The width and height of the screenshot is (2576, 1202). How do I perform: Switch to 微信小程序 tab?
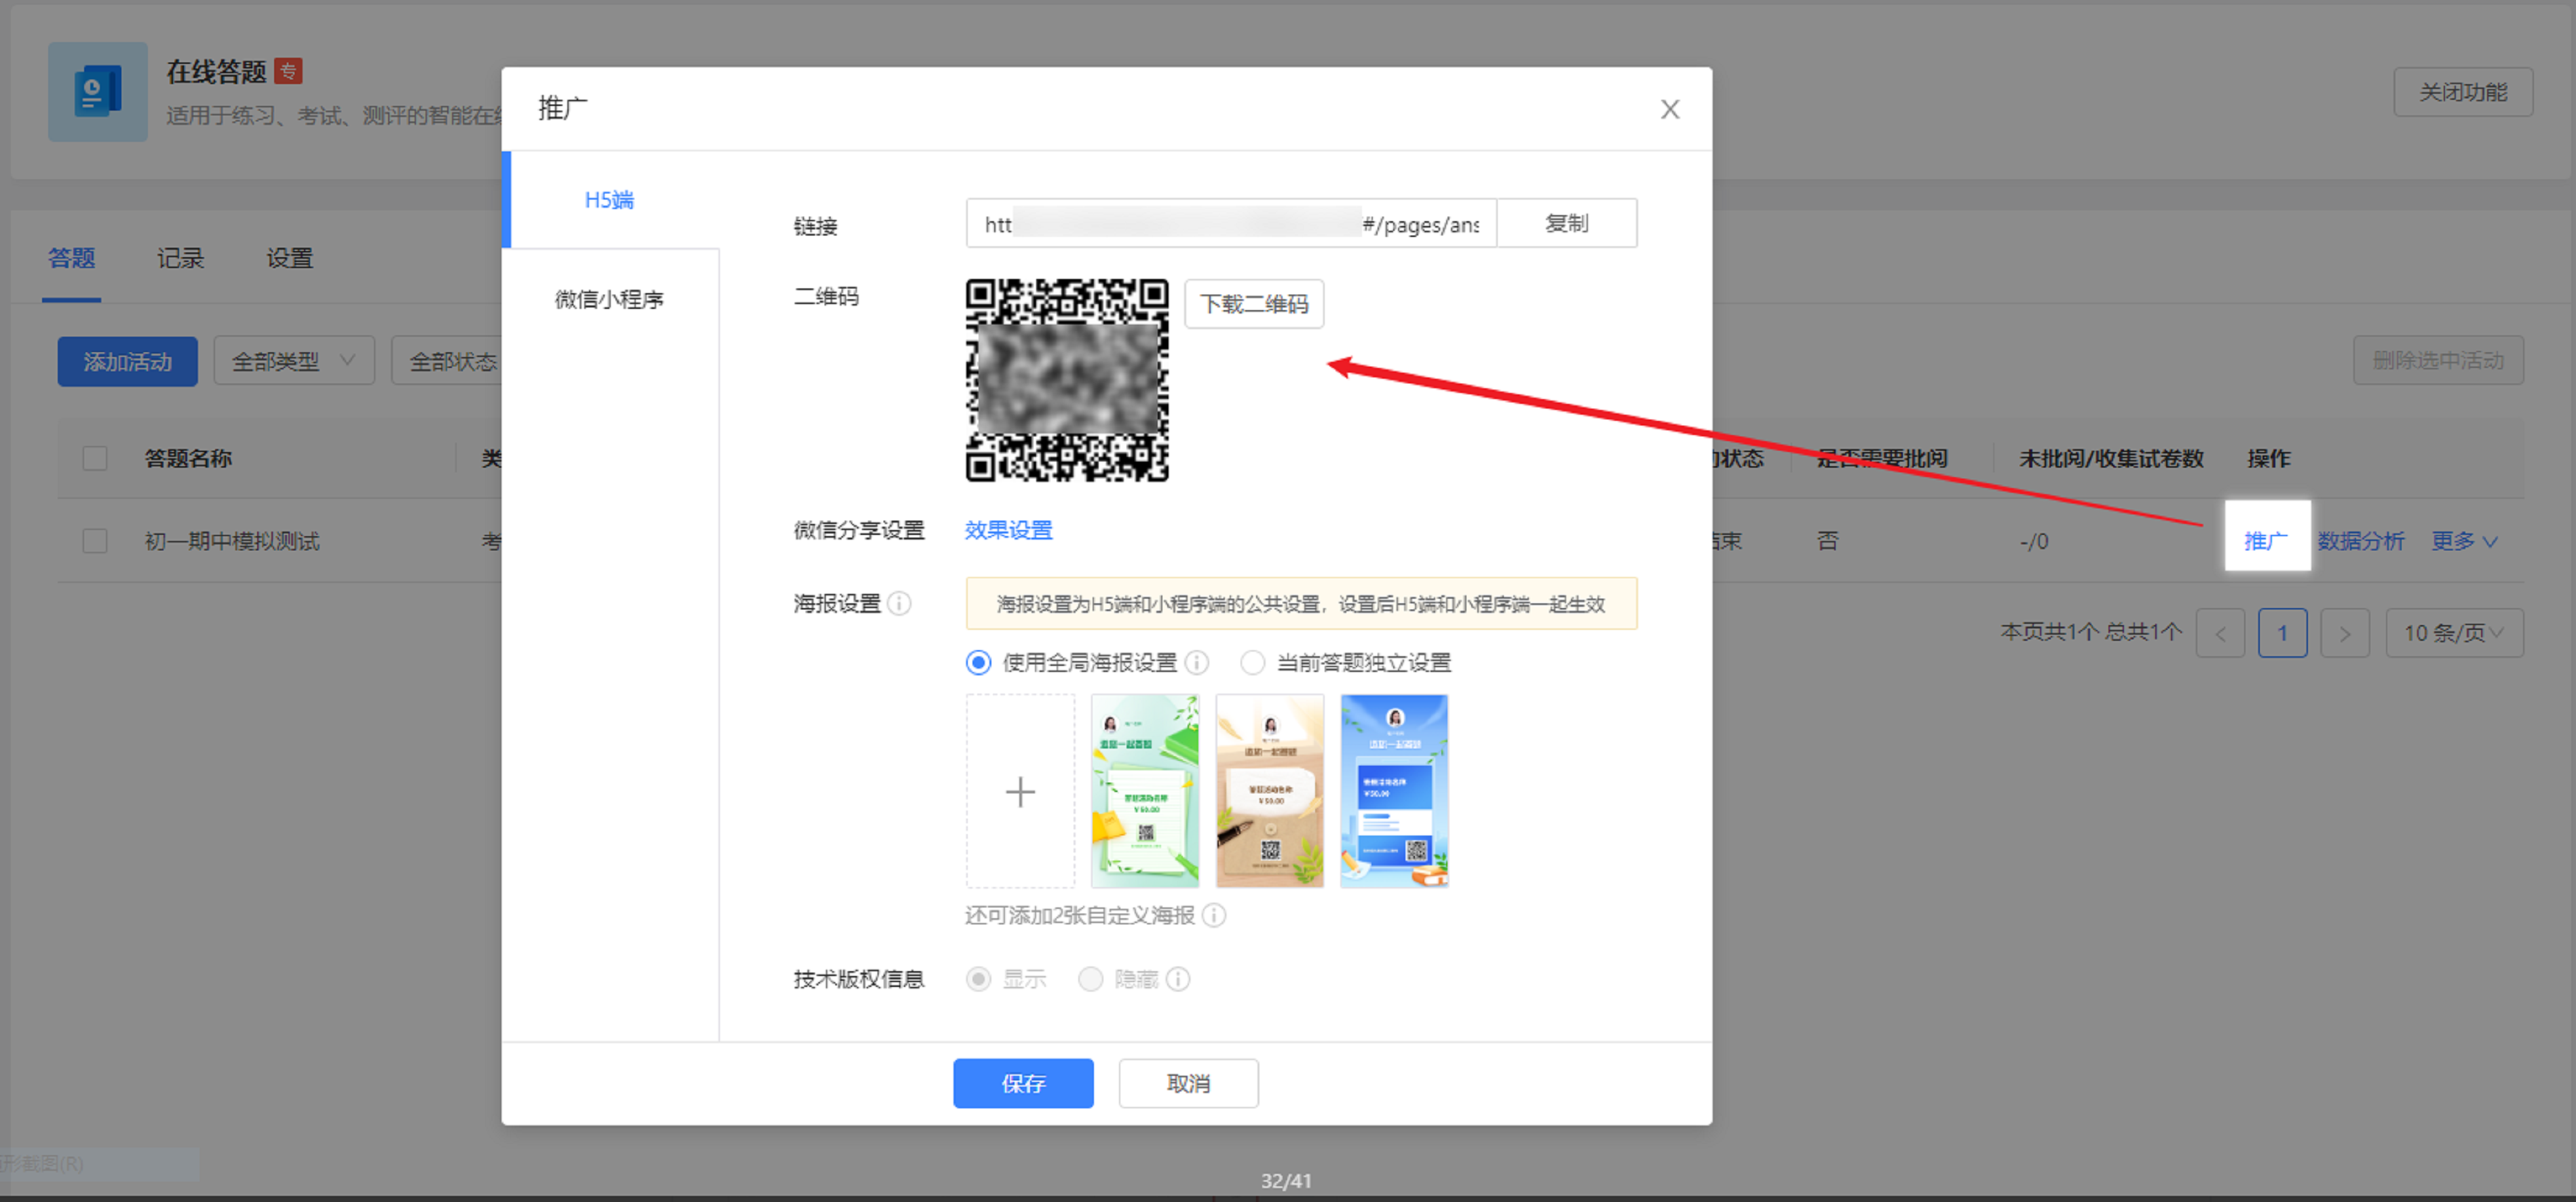point(609,299)
